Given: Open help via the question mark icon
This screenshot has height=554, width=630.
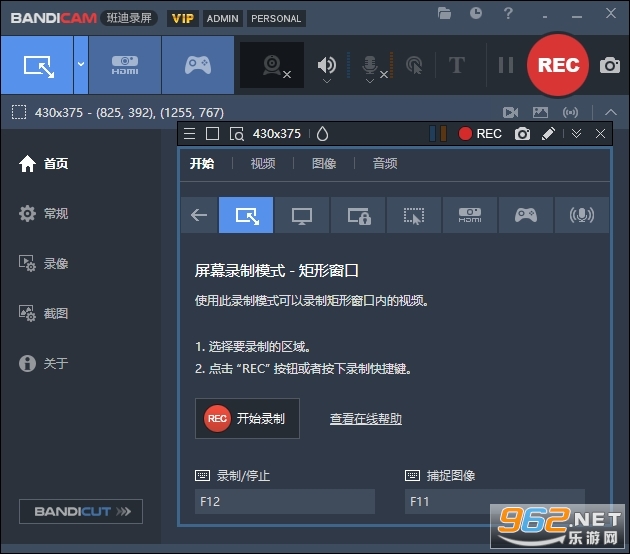Looking at the screenshot, I should (x=508, y=13).
